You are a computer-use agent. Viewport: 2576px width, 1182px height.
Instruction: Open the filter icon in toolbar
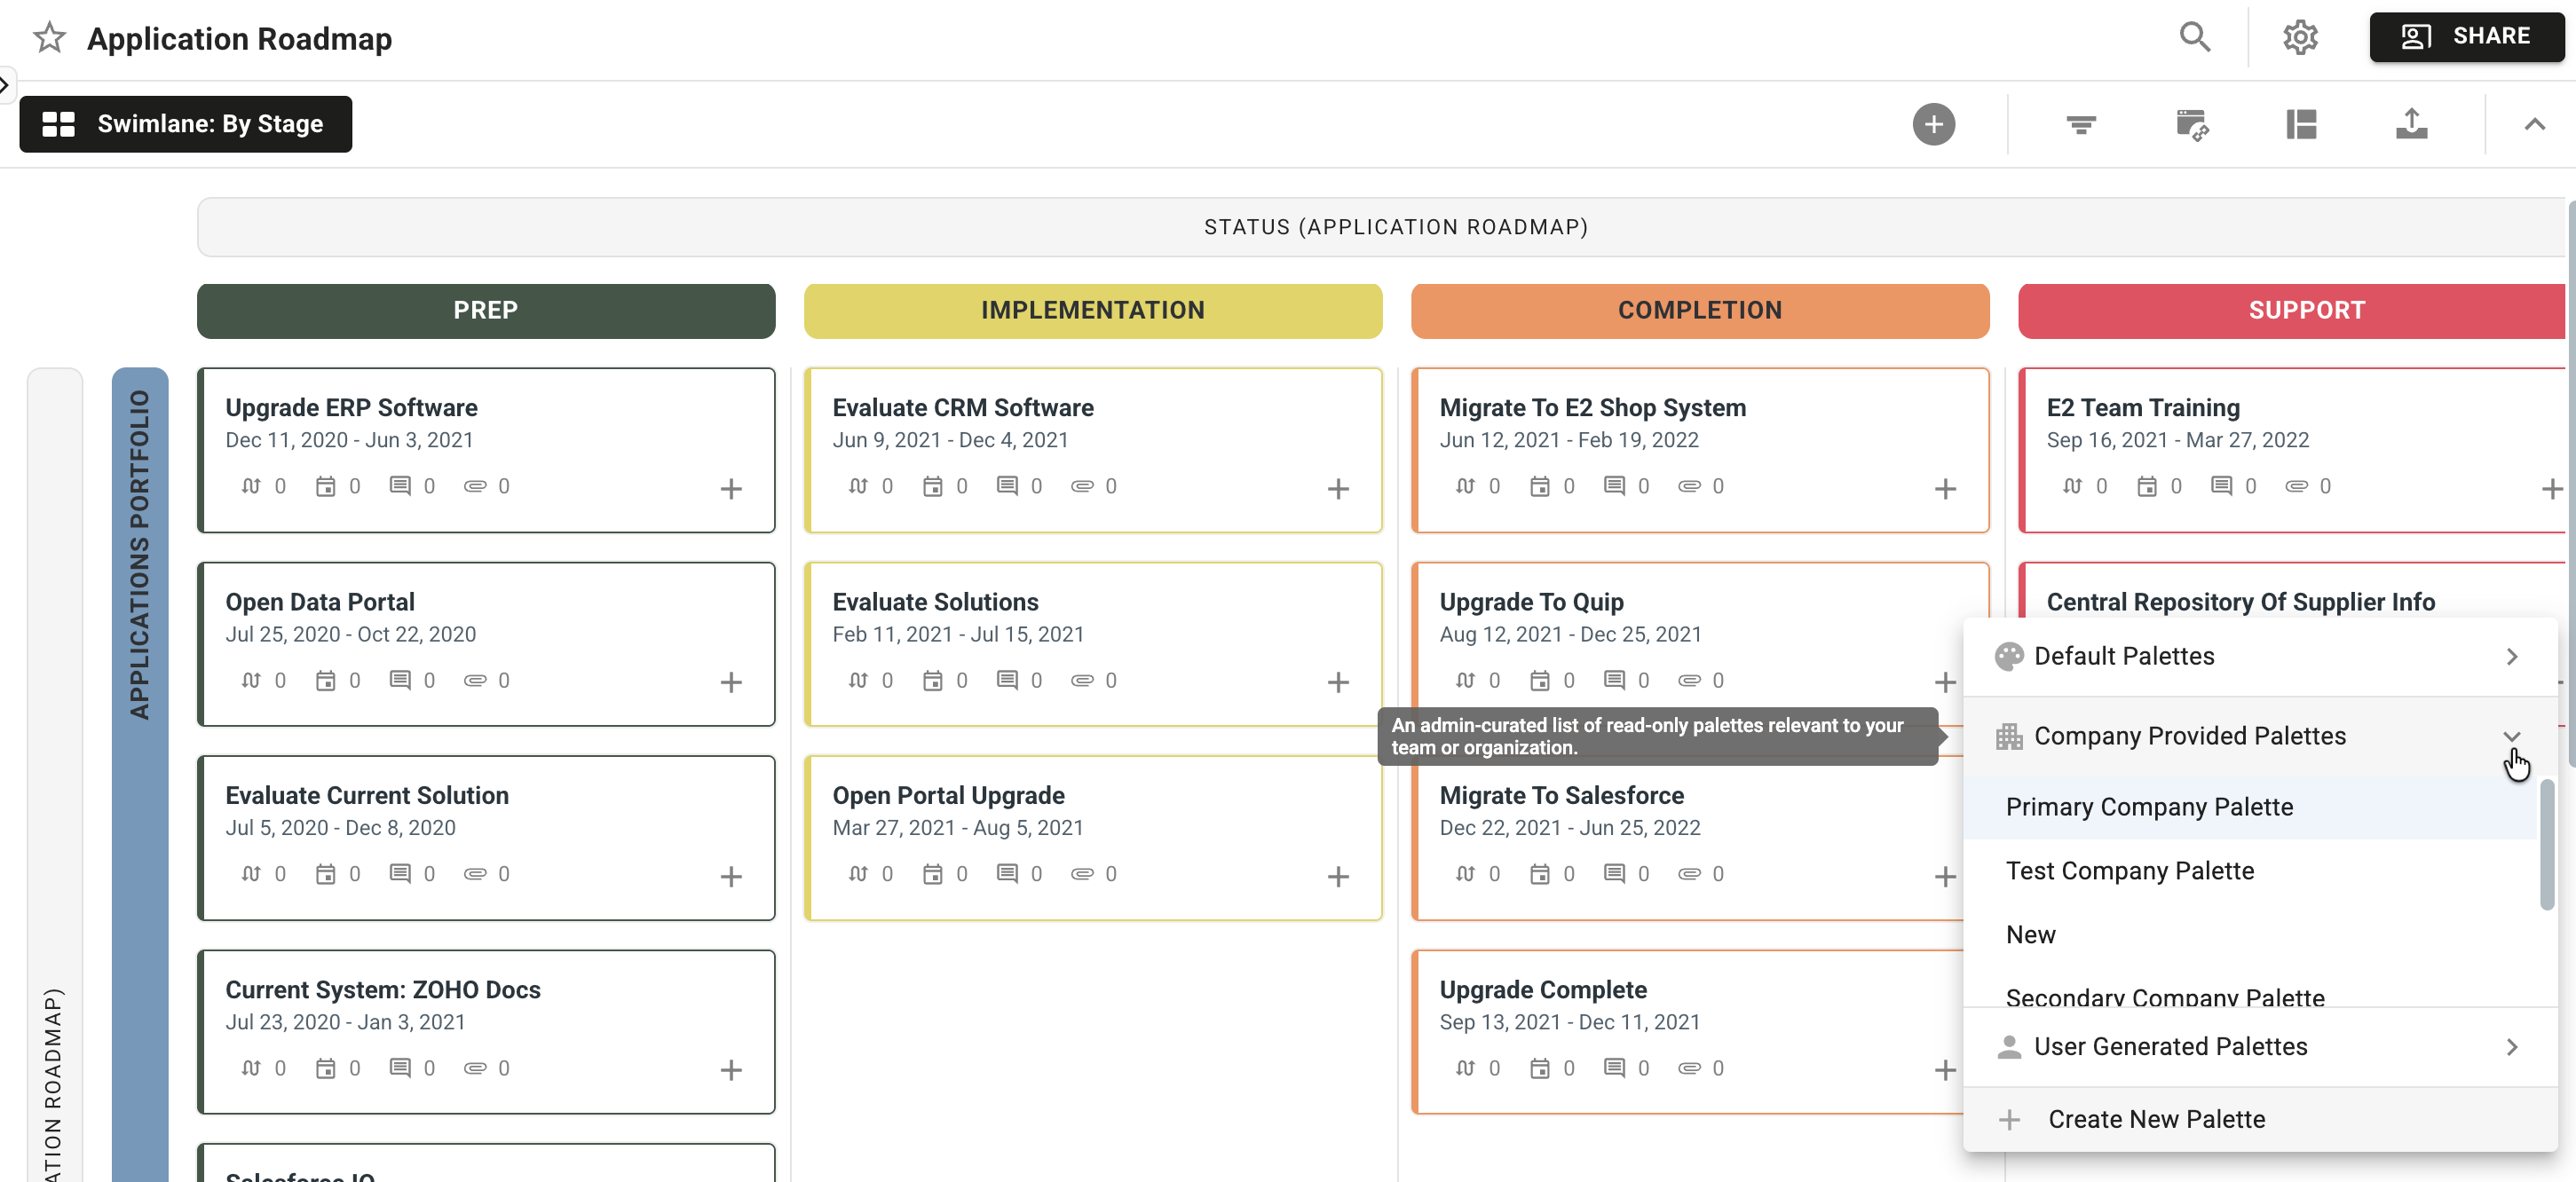tap(2081, 124)
